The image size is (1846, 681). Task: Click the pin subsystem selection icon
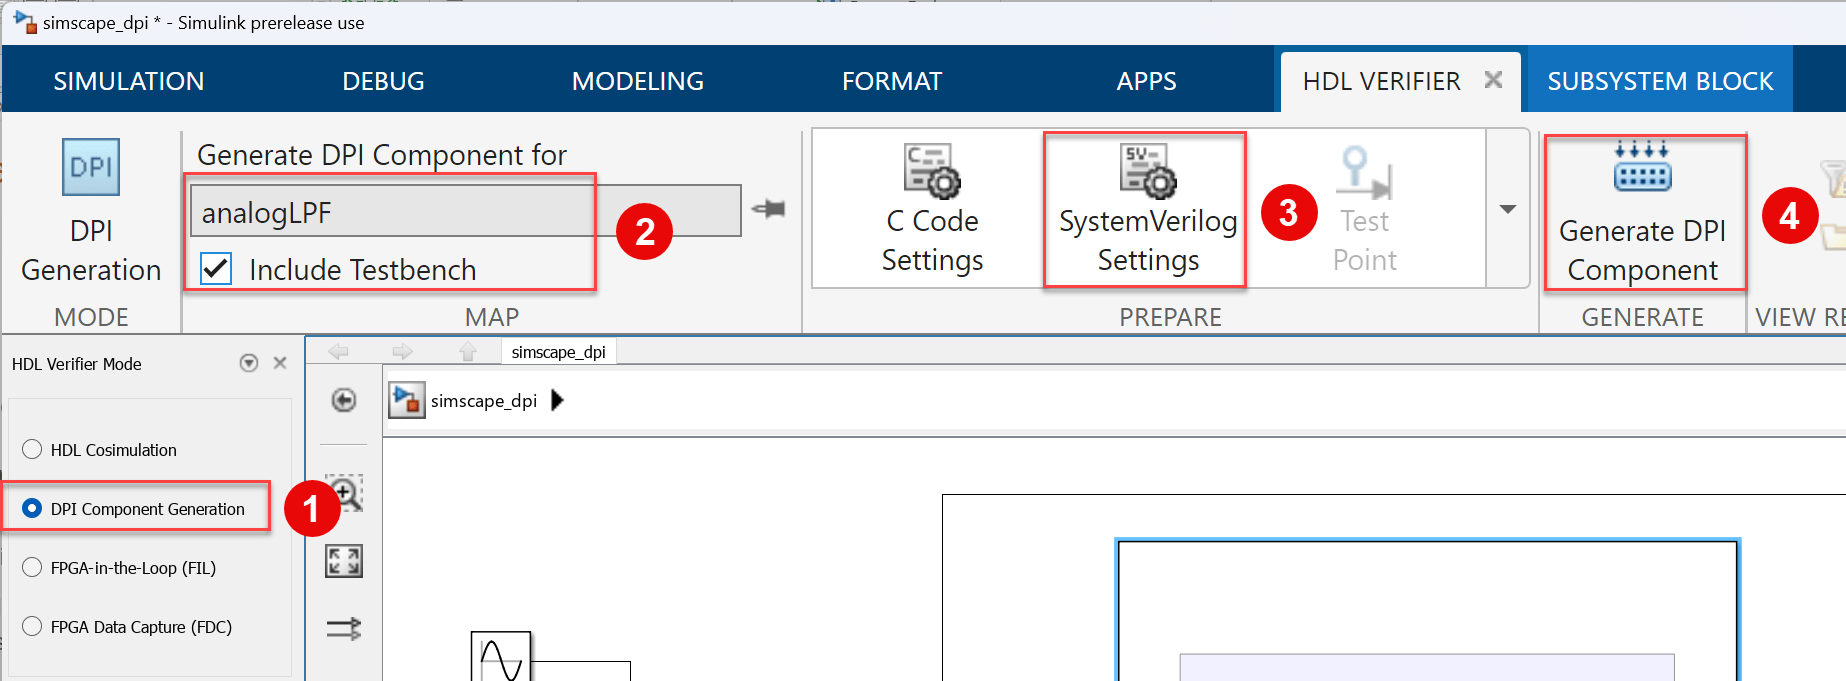pyautogui.click(x=768, y=209)
